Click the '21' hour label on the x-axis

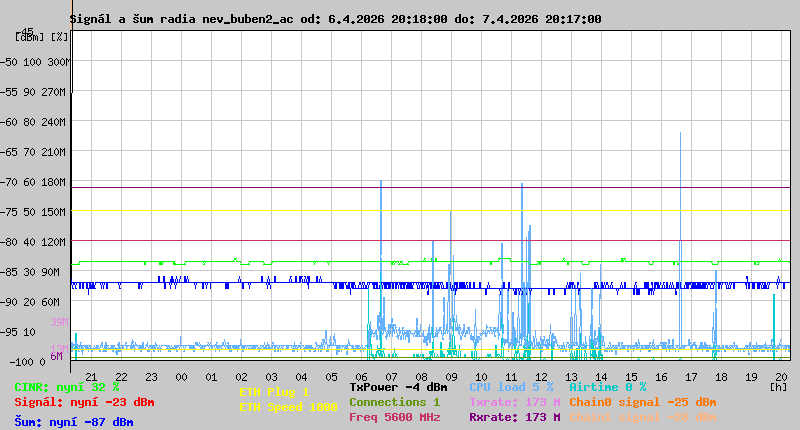(91, 377)
